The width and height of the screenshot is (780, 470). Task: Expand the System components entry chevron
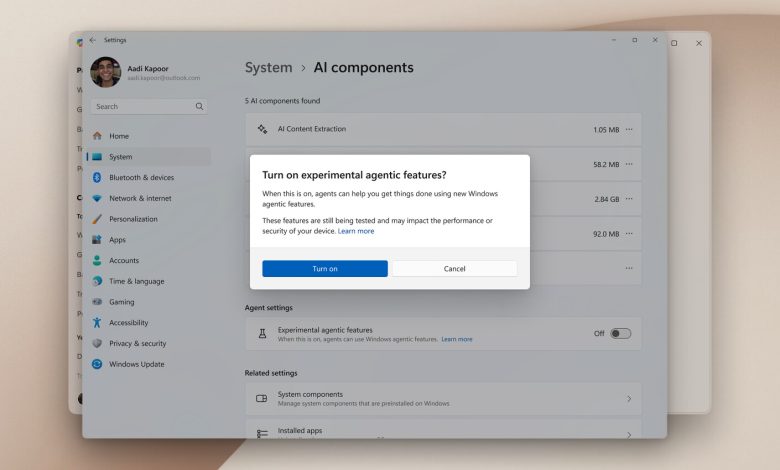tap(629, 398)
